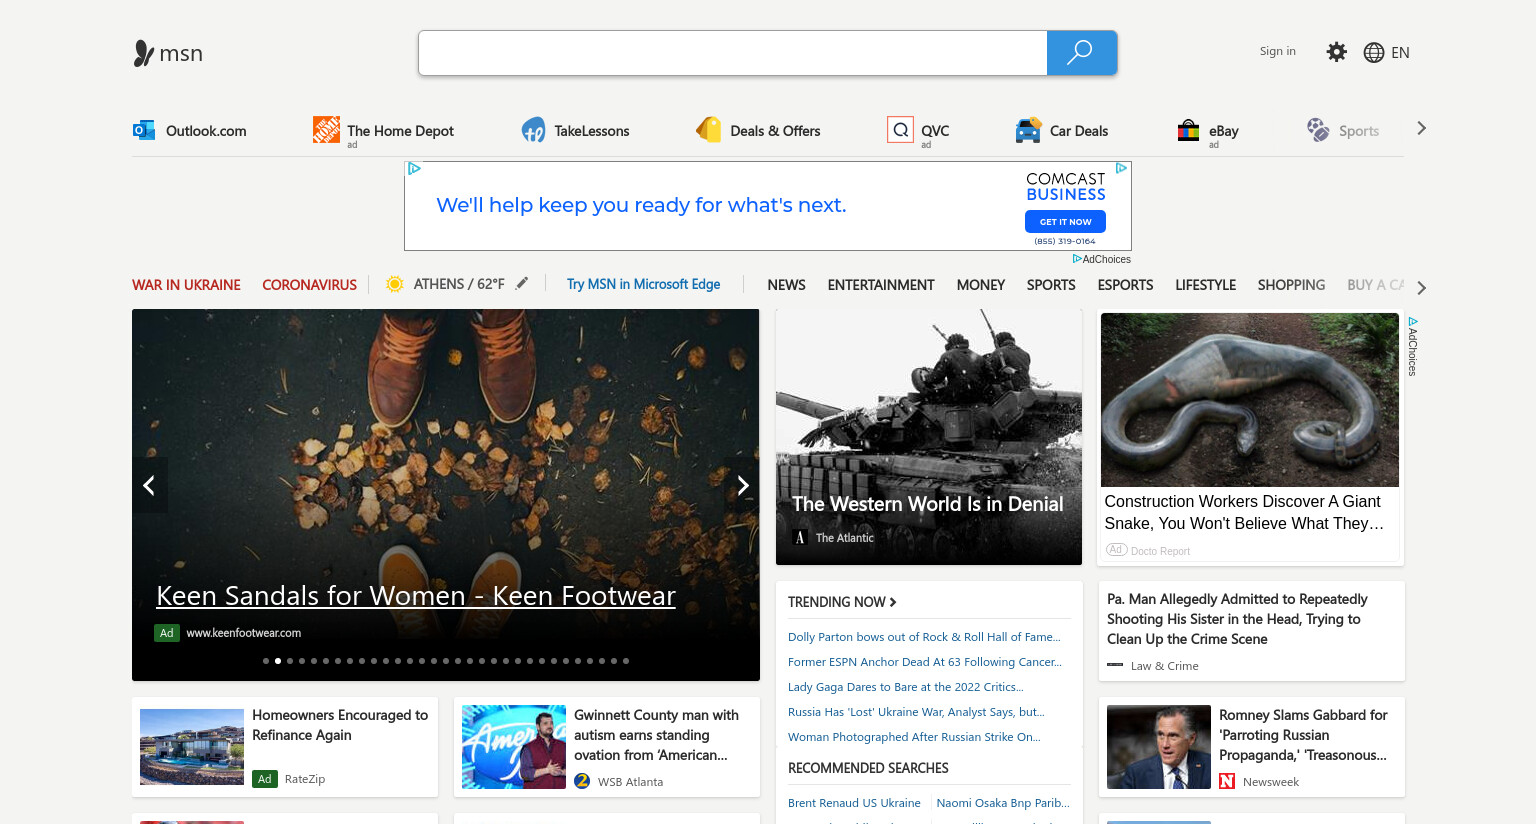The width and height of the screenshot is (1536, 824).
Task: Go to the Entertainment section
Action: coord(881,285)
